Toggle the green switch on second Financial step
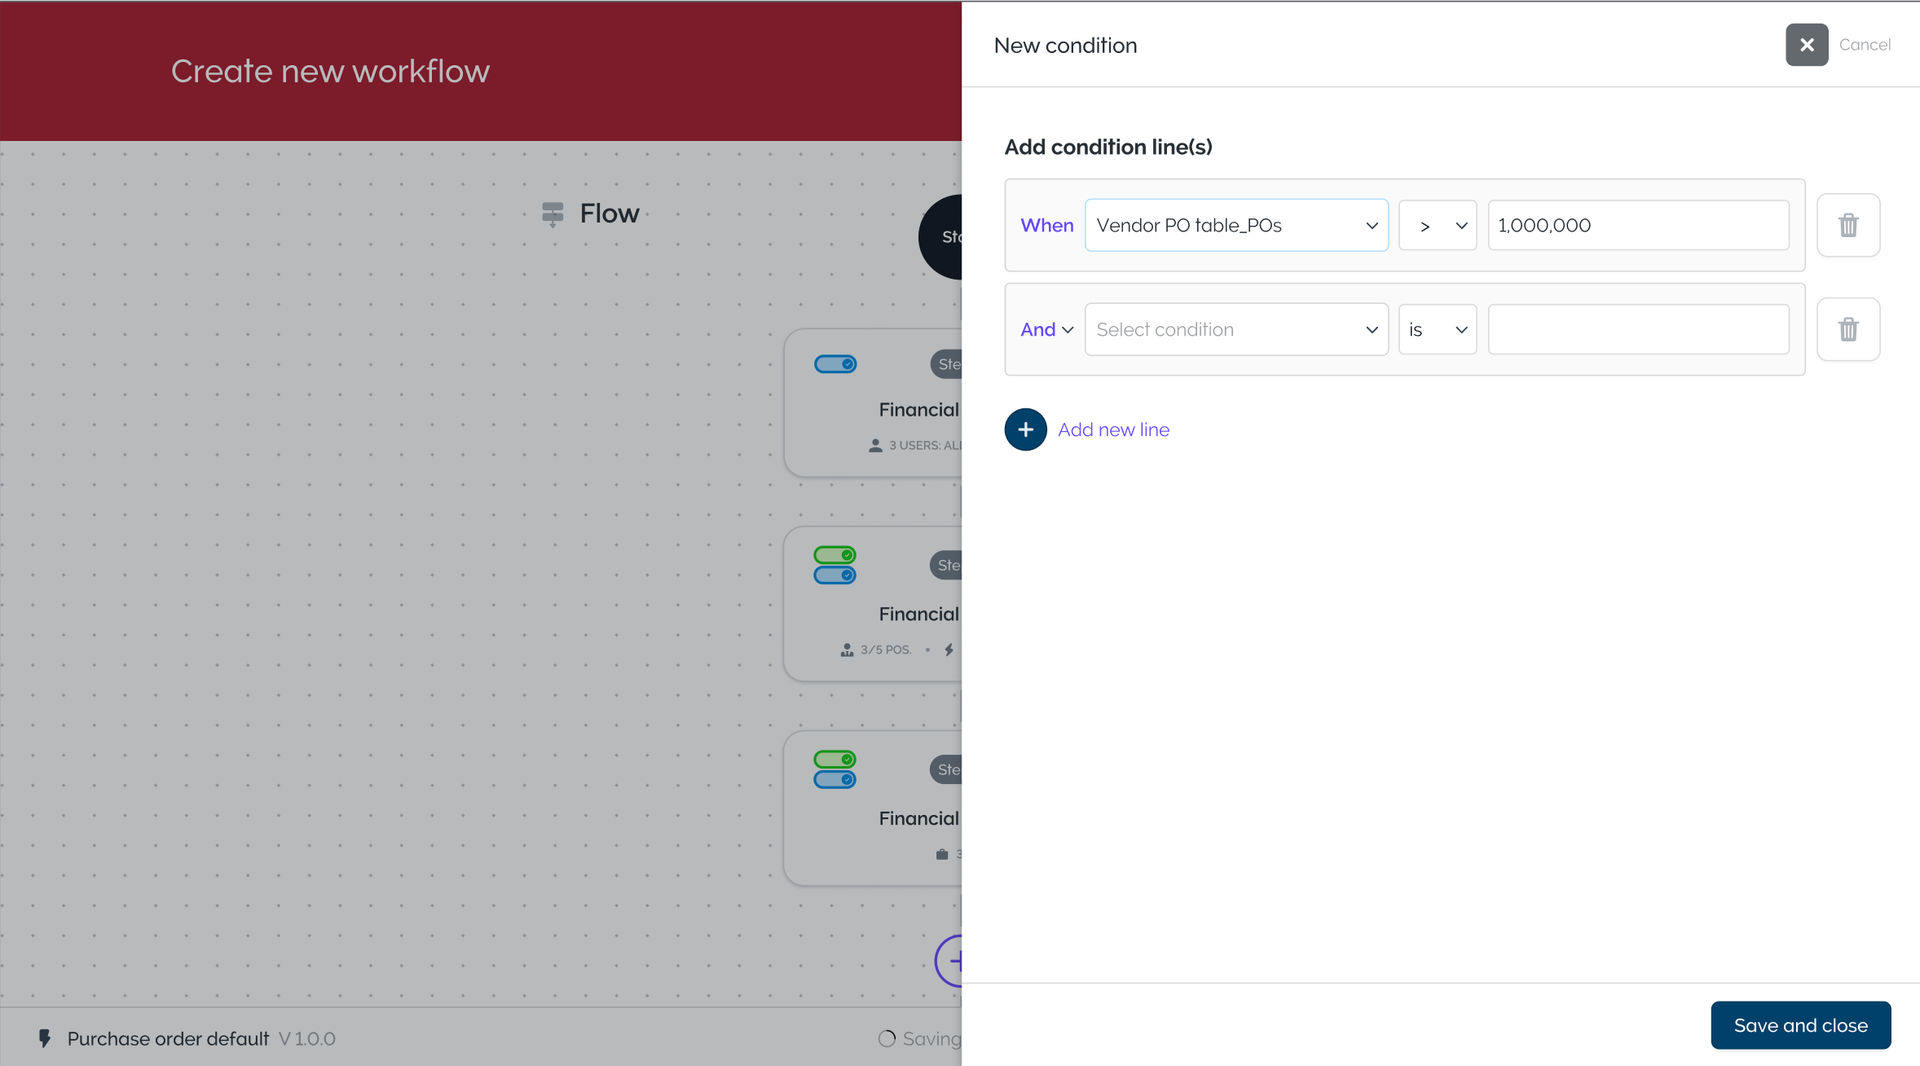The width and height of the screenshot is (1920, 1066). pos(835,555)
